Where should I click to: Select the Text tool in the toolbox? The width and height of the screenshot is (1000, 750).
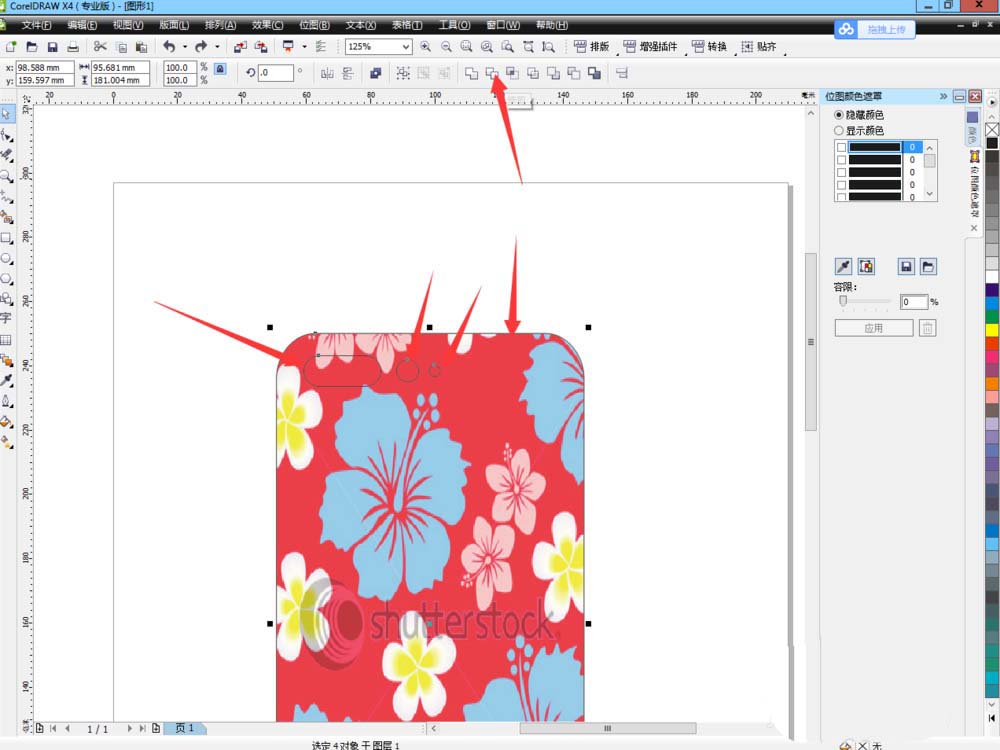point(6,318)
